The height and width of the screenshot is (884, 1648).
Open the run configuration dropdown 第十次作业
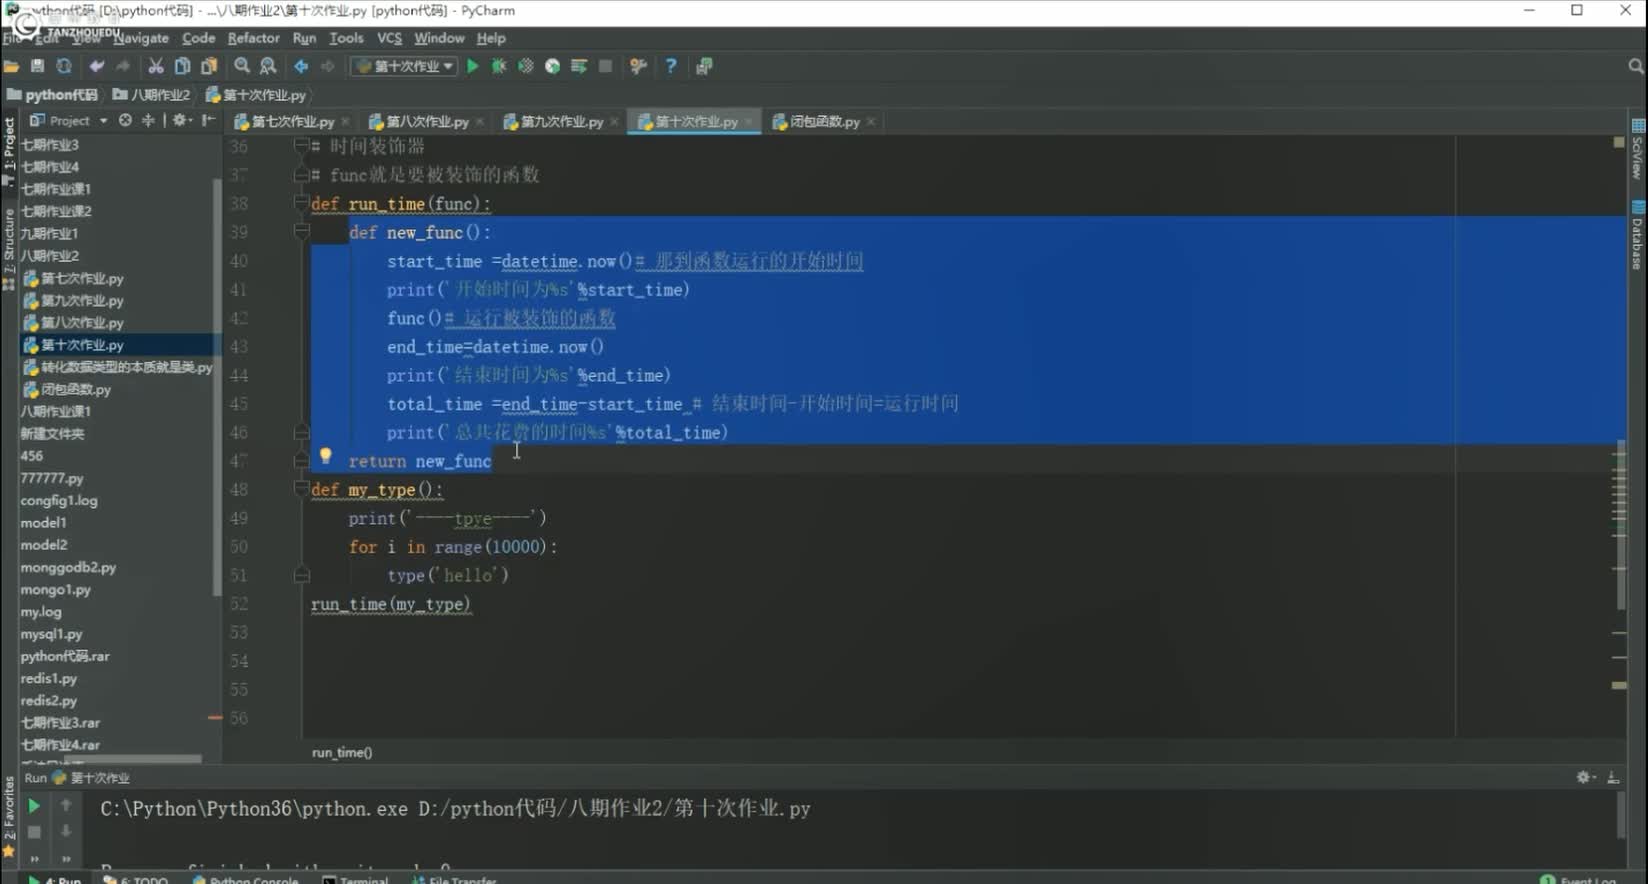click(404, 66)
